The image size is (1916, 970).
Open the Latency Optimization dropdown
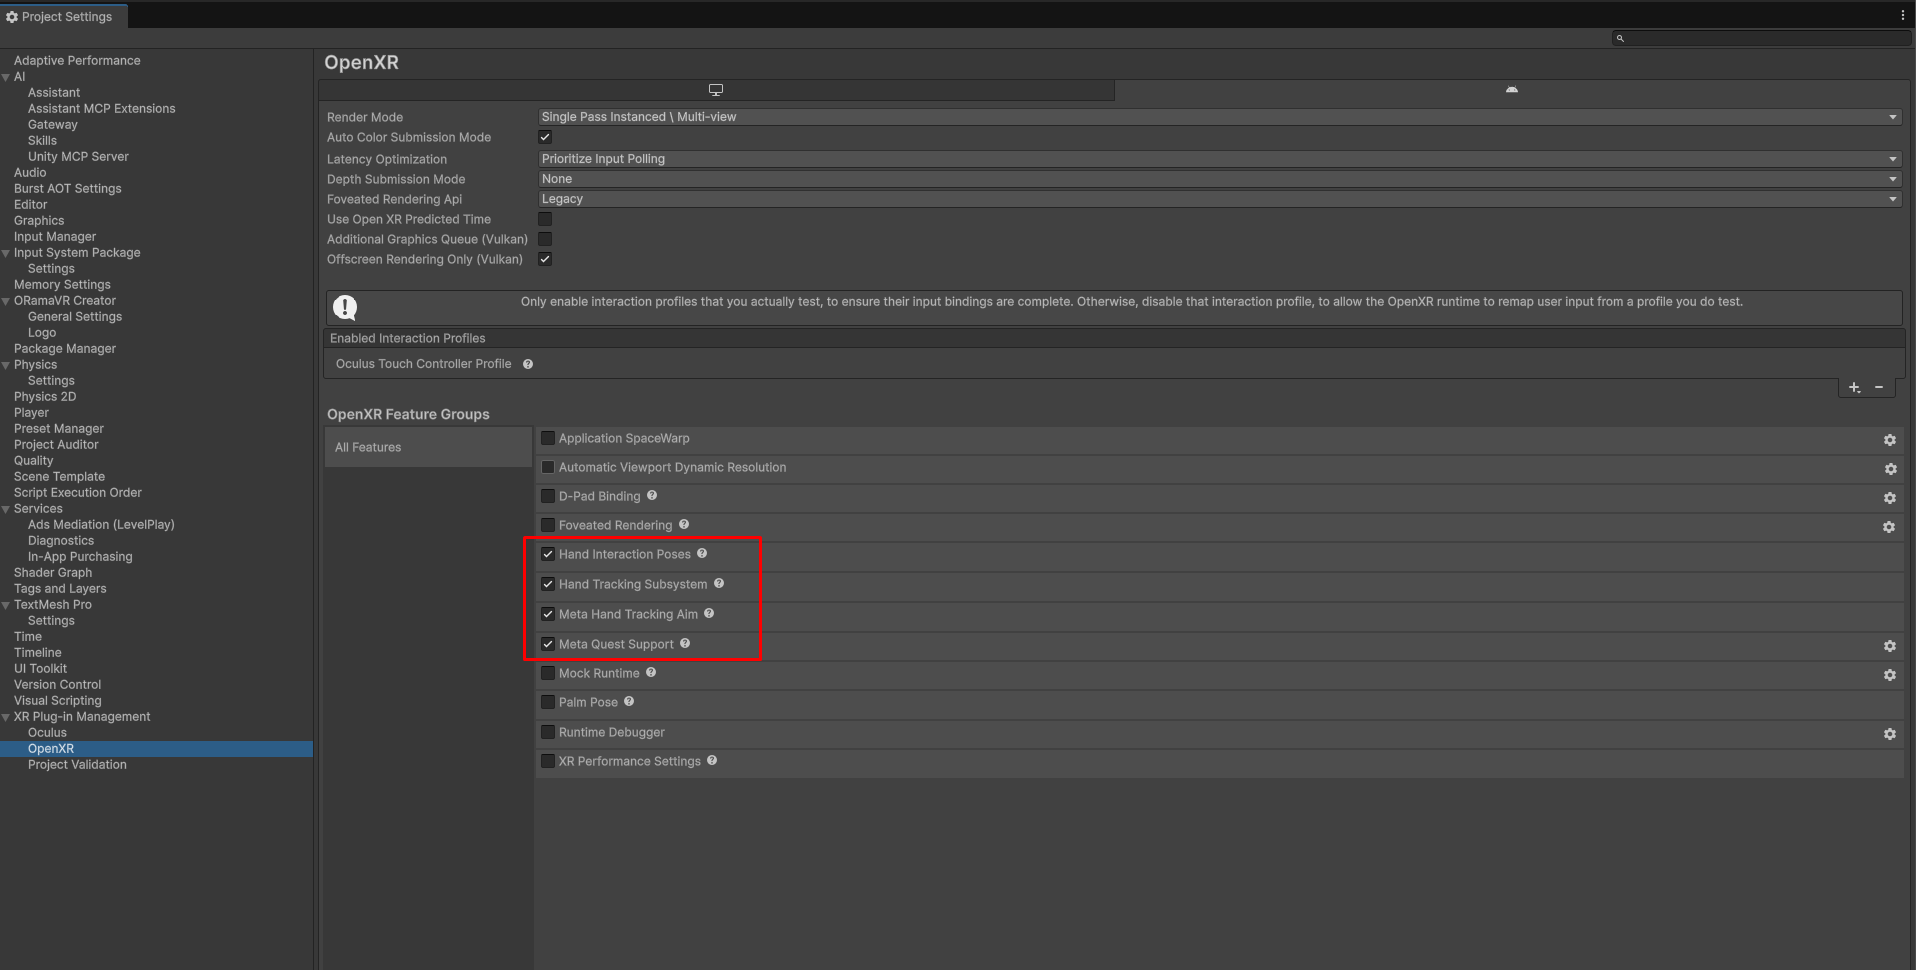(x=1219, y=159)
